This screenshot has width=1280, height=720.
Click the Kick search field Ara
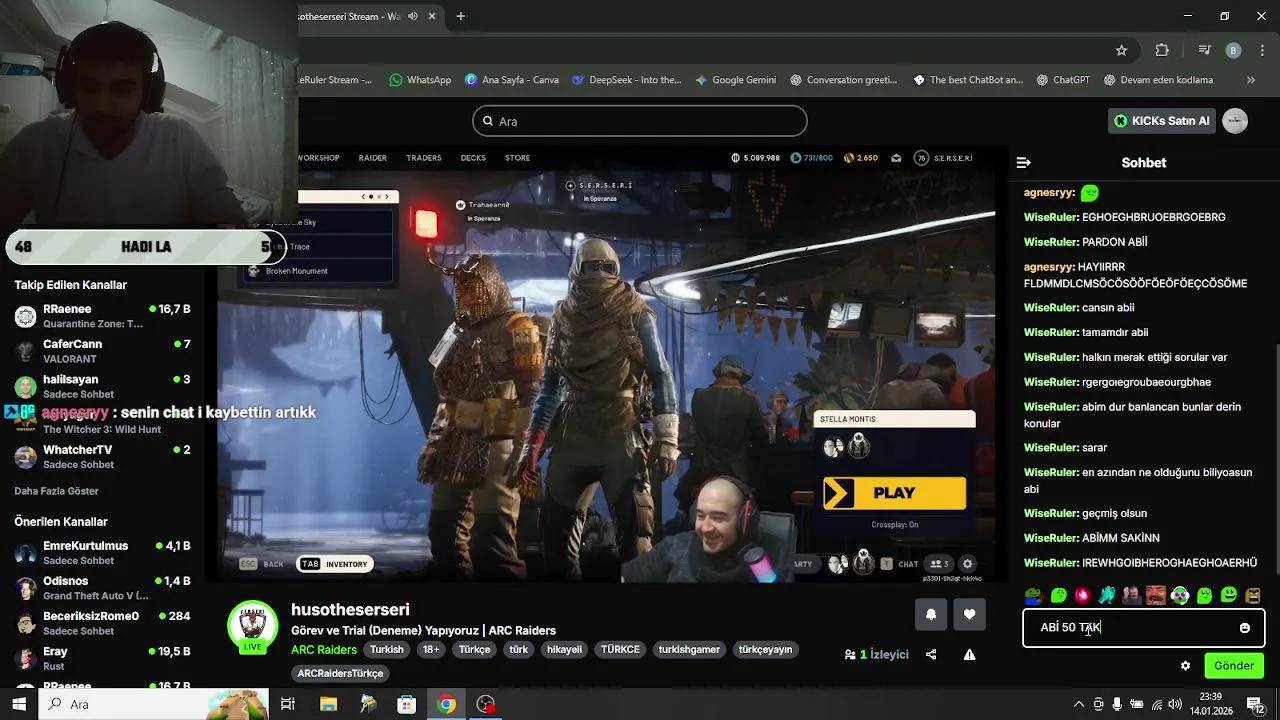click(640, 121)
